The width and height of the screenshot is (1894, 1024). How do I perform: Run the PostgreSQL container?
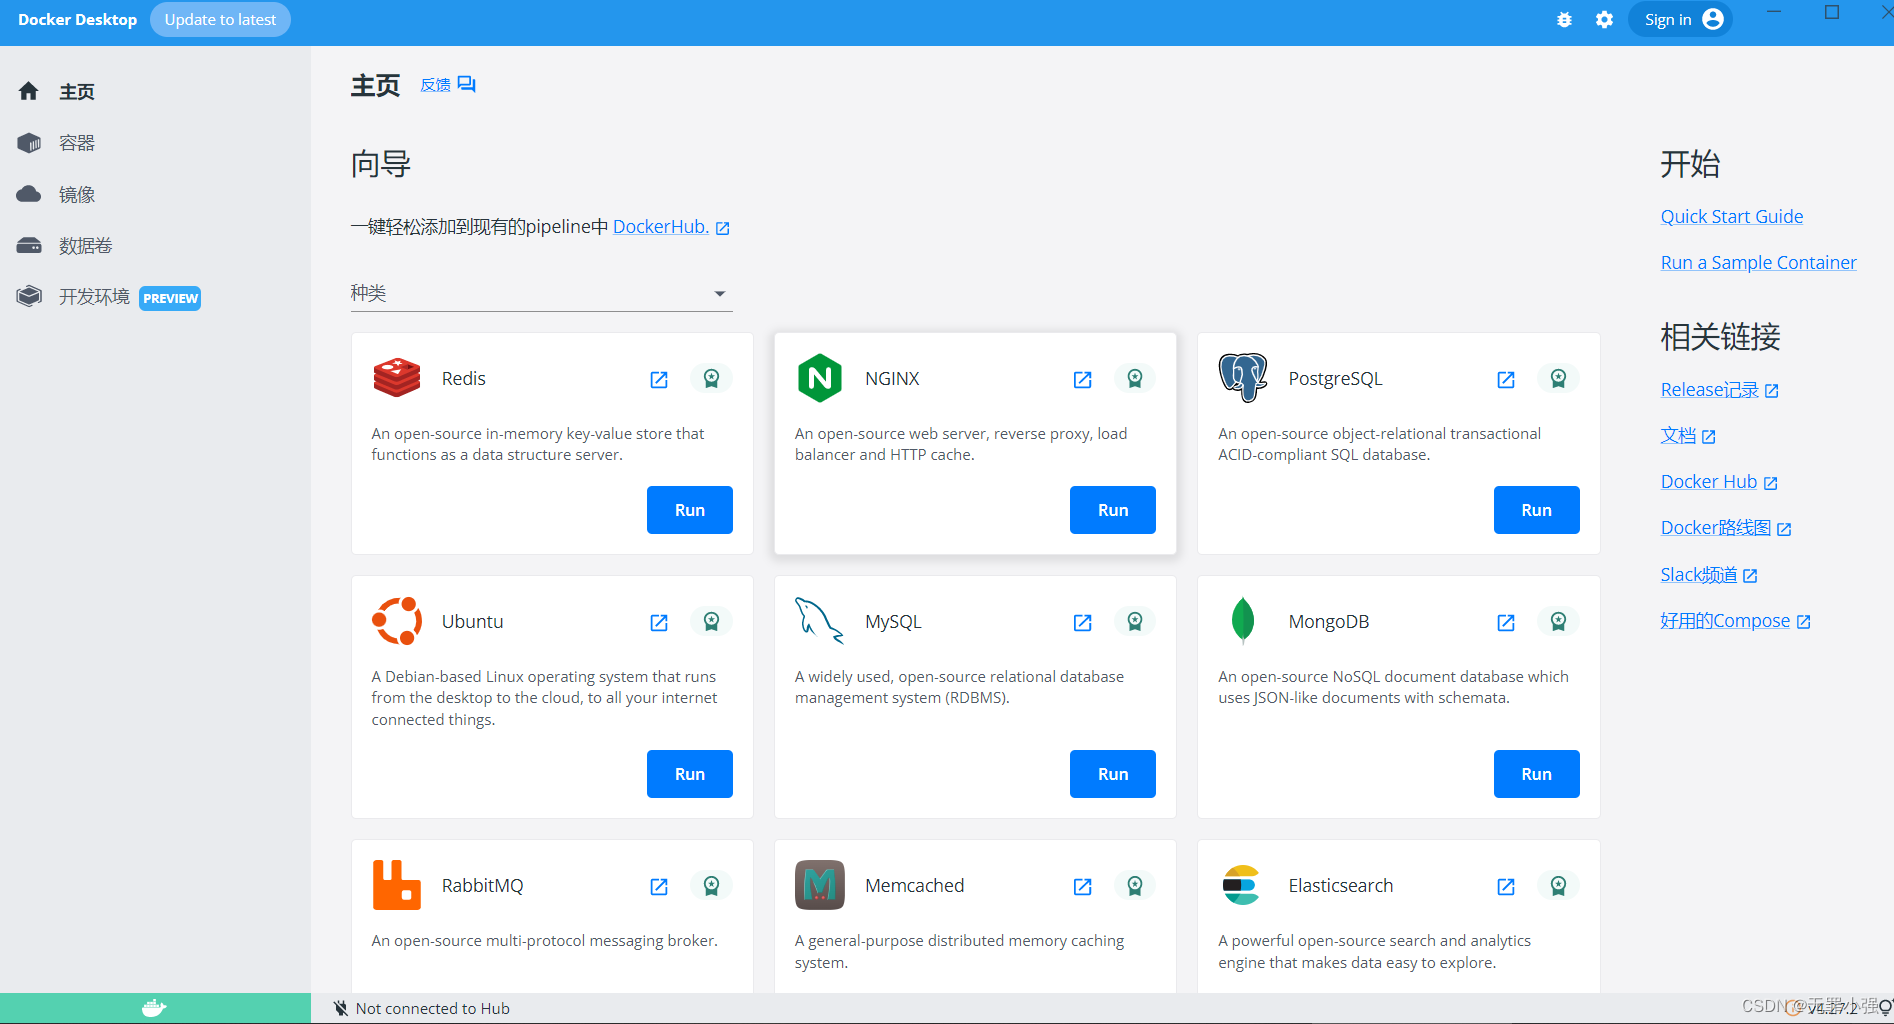coord(1536,510)
